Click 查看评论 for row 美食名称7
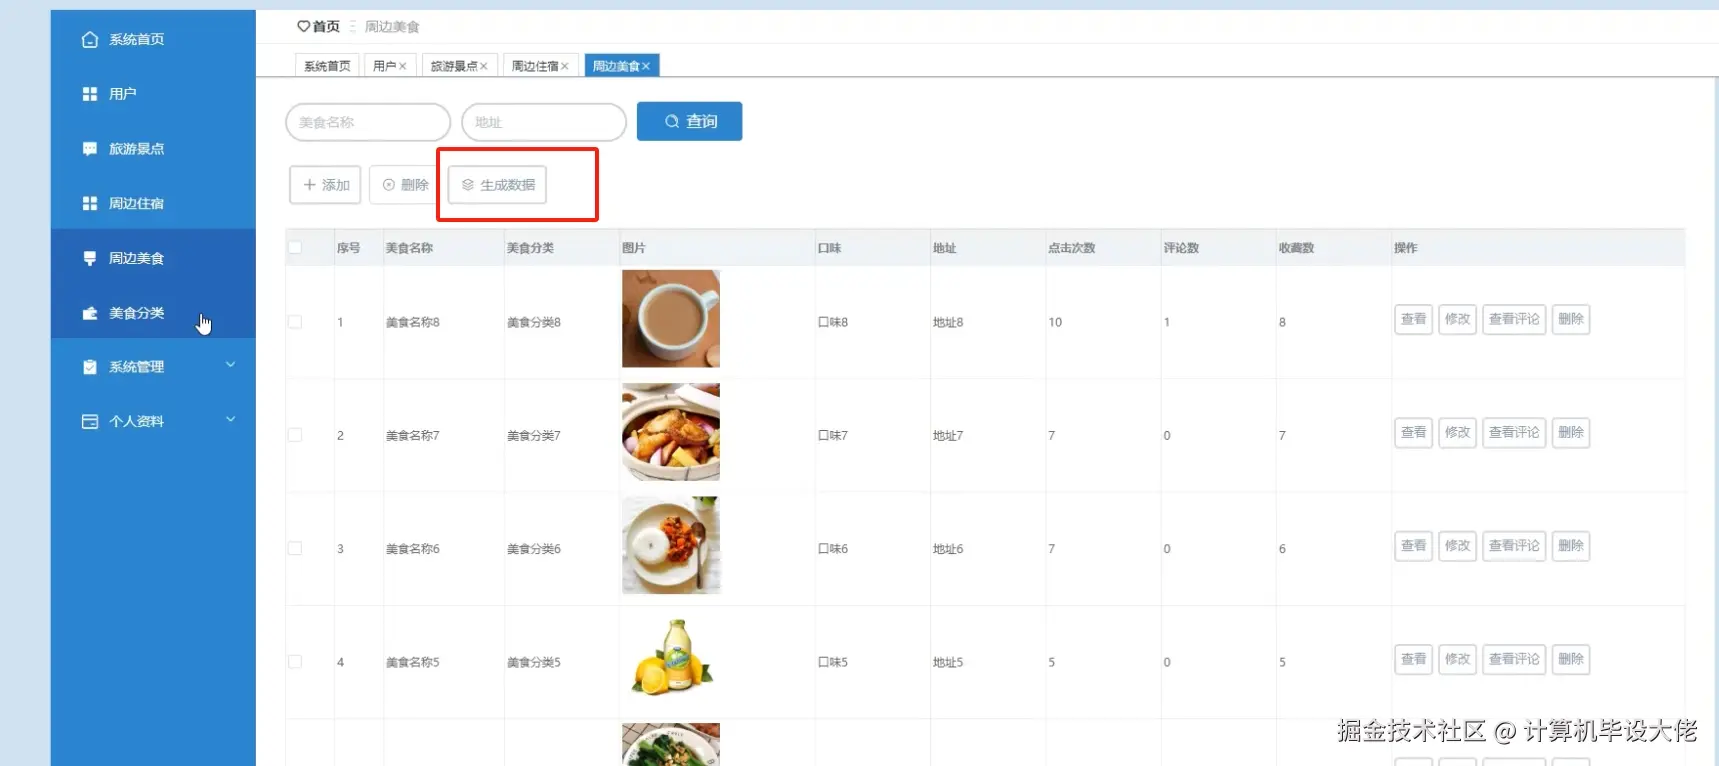The image size is (1719, 766). click(1514, 432)
